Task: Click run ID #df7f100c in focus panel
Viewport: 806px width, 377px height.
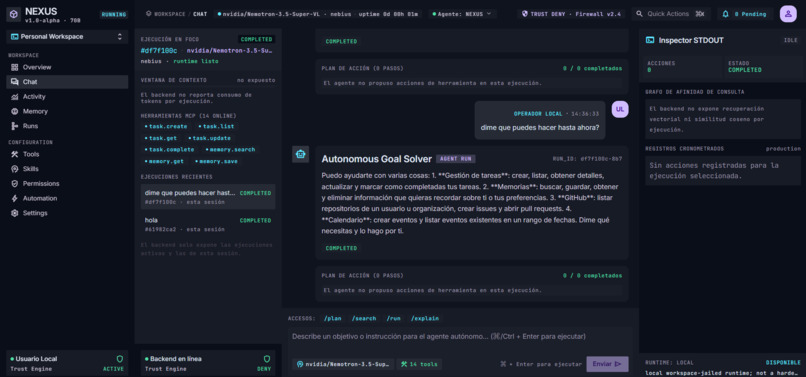Action: [159, 50]
